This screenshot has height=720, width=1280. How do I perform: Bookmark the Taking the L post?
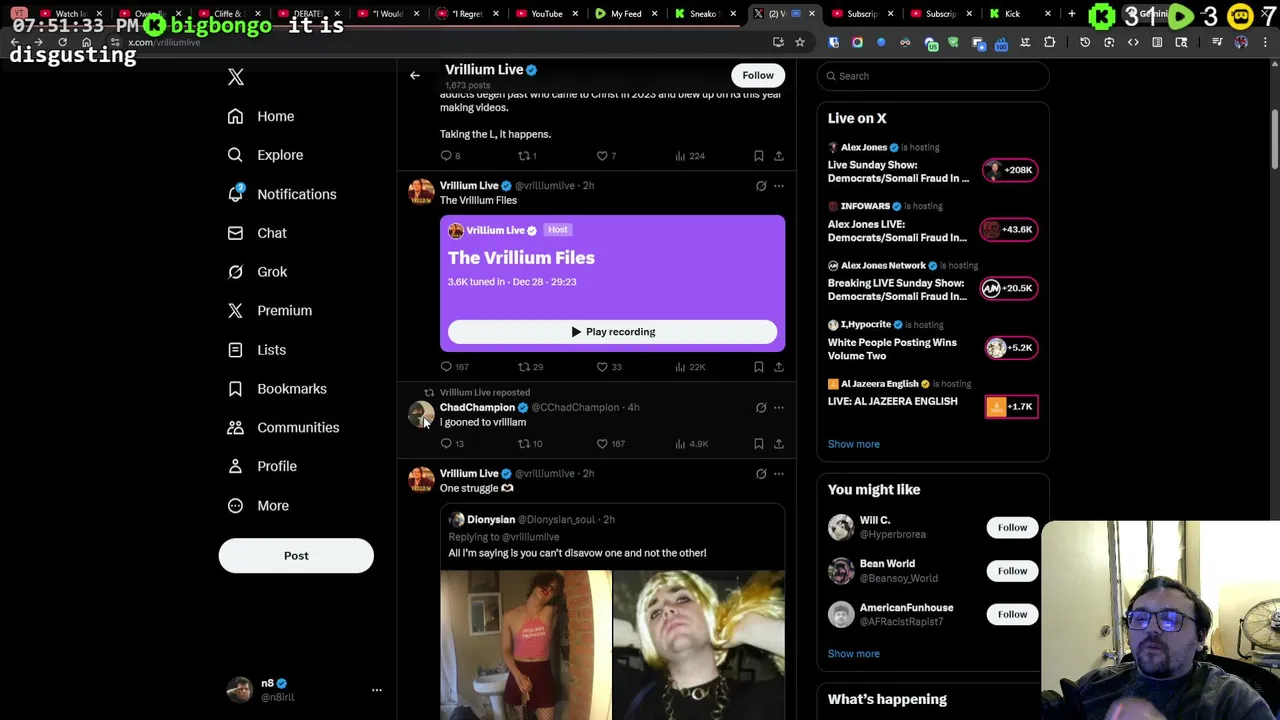click(x=759, y=156)
